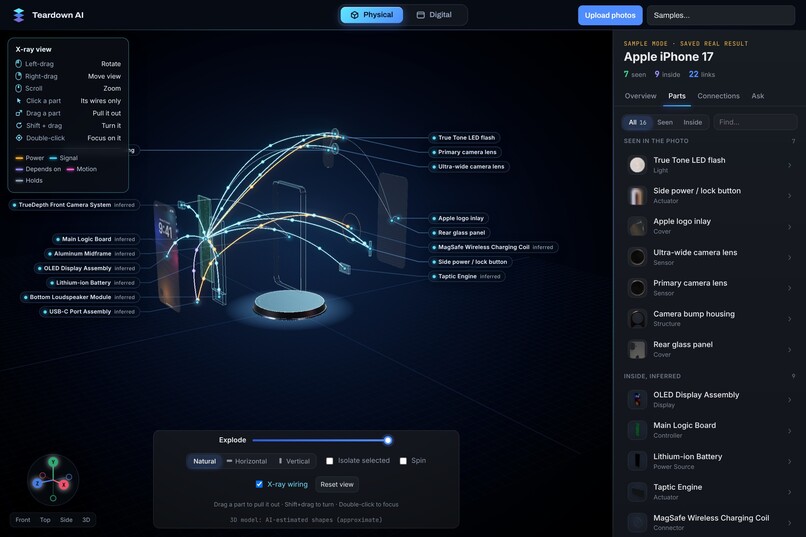The height and width of the screenshot is (537, 806).
Task: Filter parts list to Inside
Action: (x=692, y=122)
